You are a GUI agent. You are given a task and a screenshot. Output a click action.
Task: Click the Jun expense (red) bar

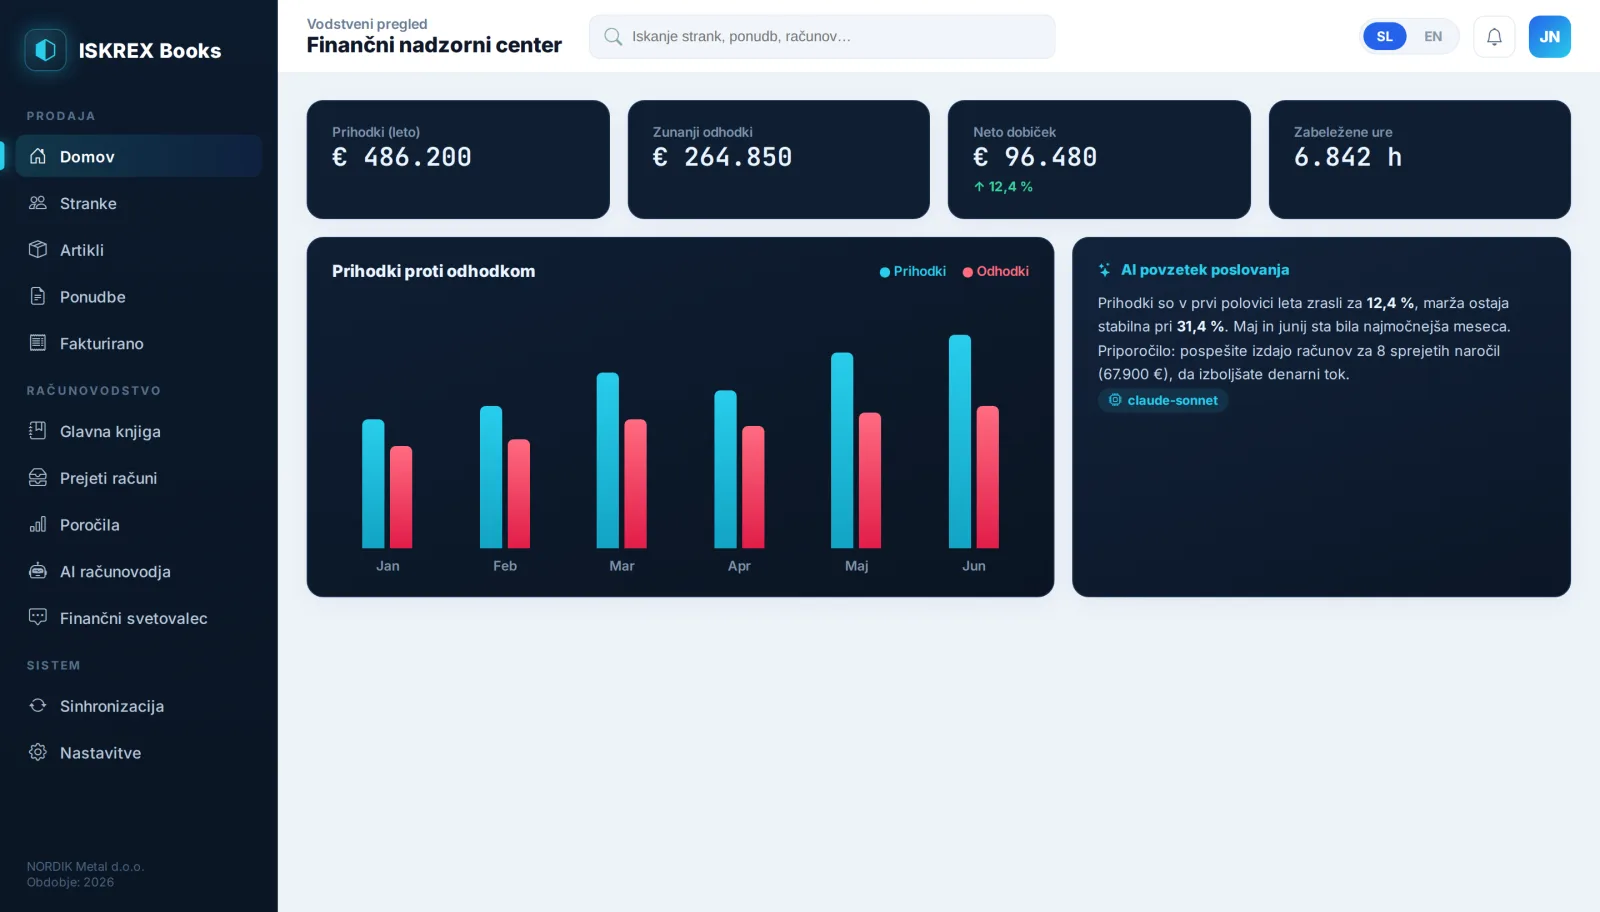pyautogui.click(x=988, y=477)
